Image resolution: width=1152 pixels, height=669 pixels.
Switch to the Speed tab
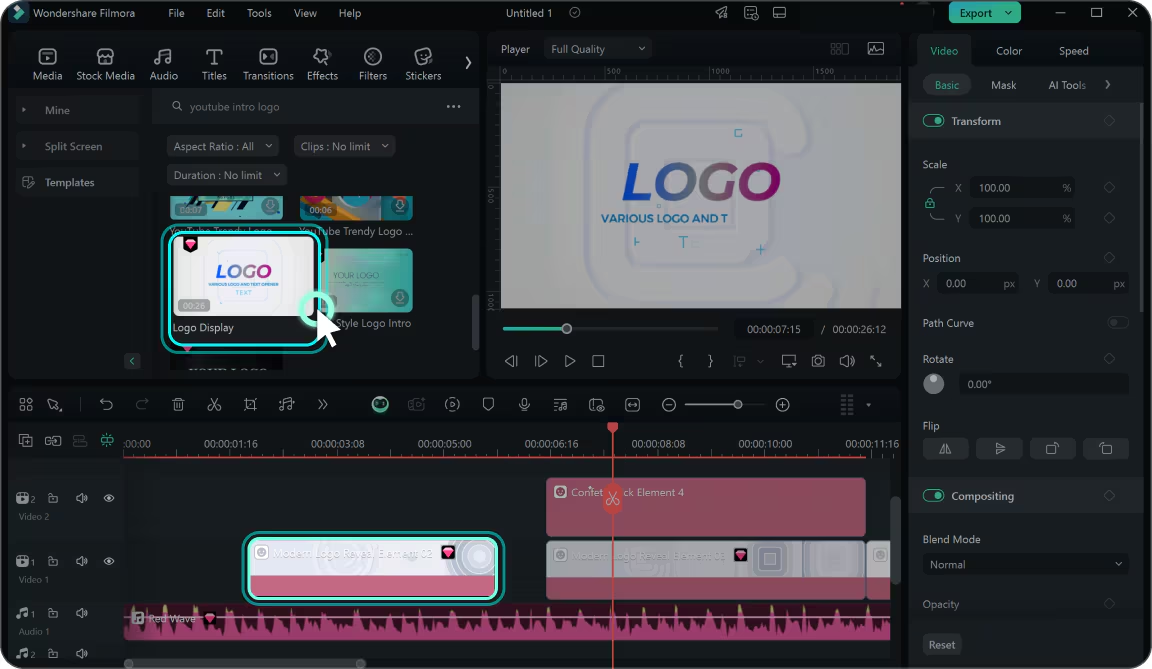(x=1073, y=51)
